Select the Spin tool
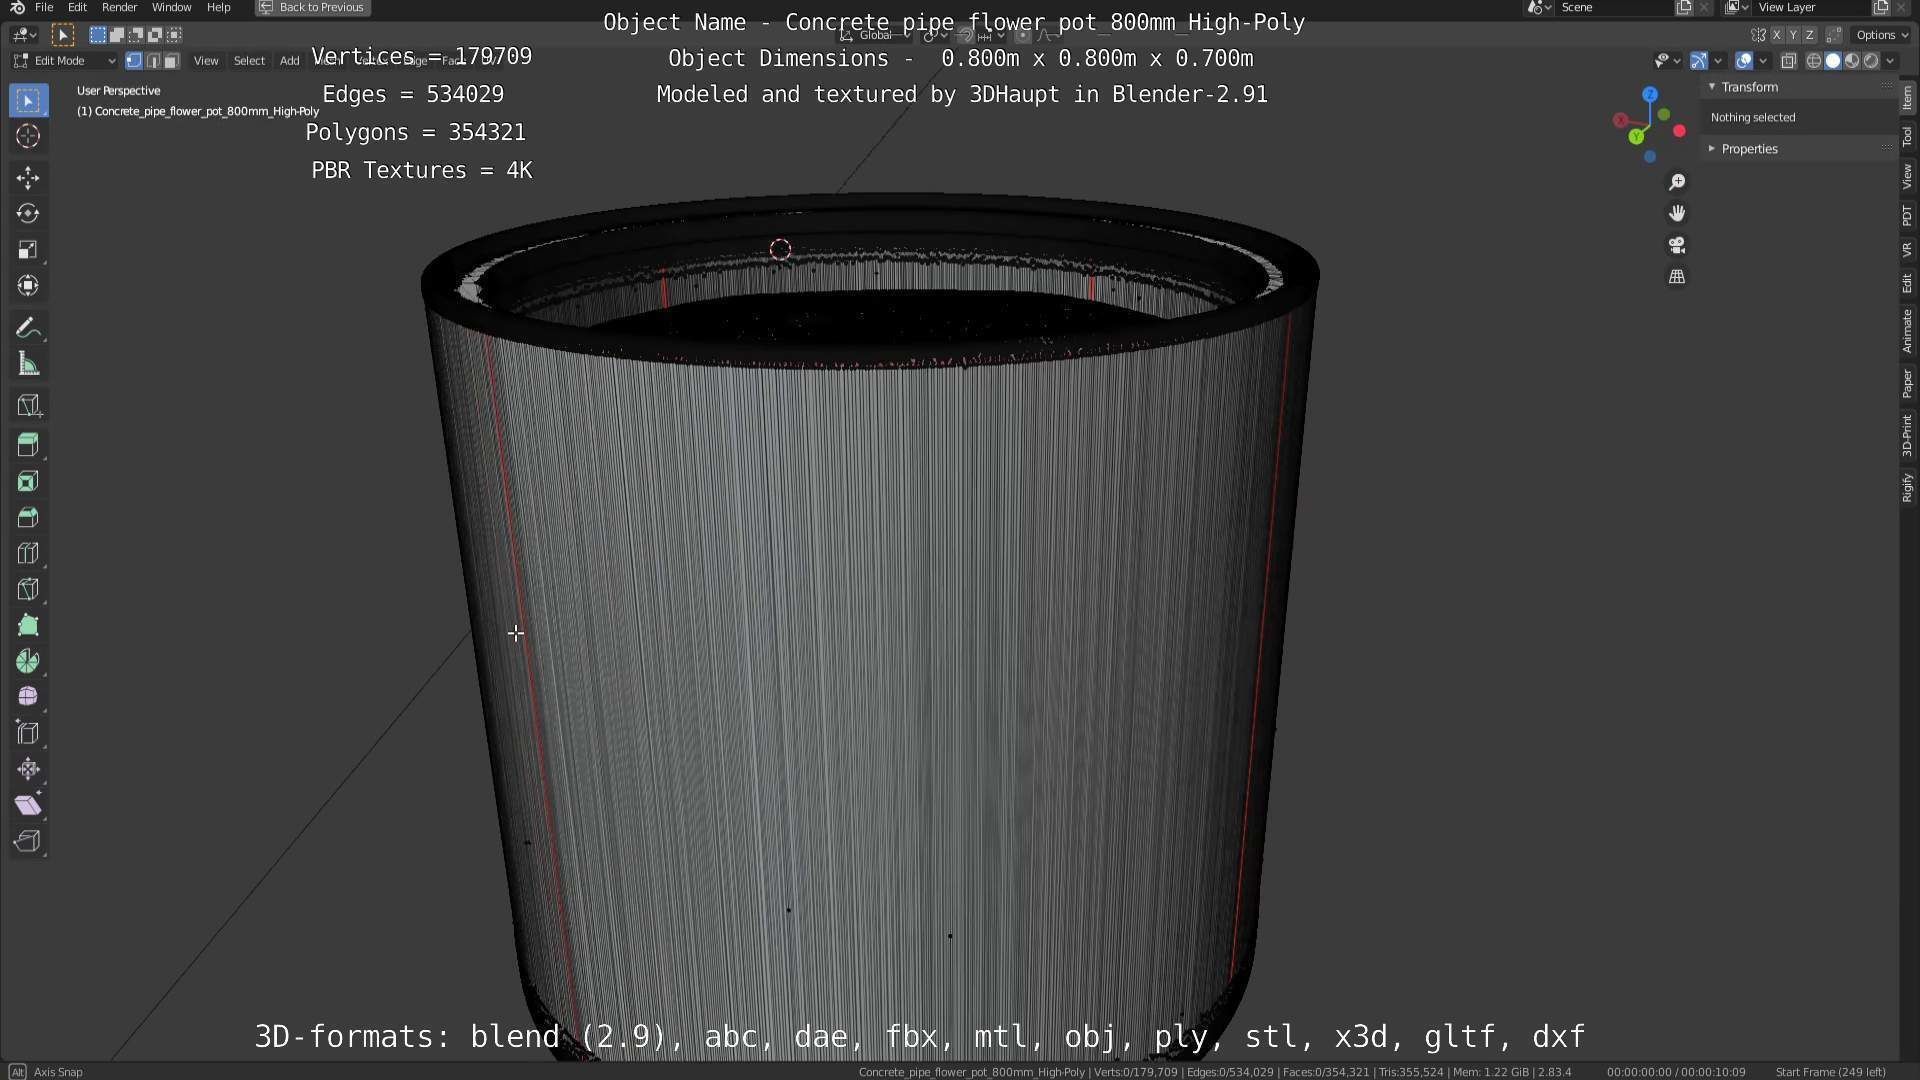This screenshot has width=1920, height=1080. click(28, 662)
